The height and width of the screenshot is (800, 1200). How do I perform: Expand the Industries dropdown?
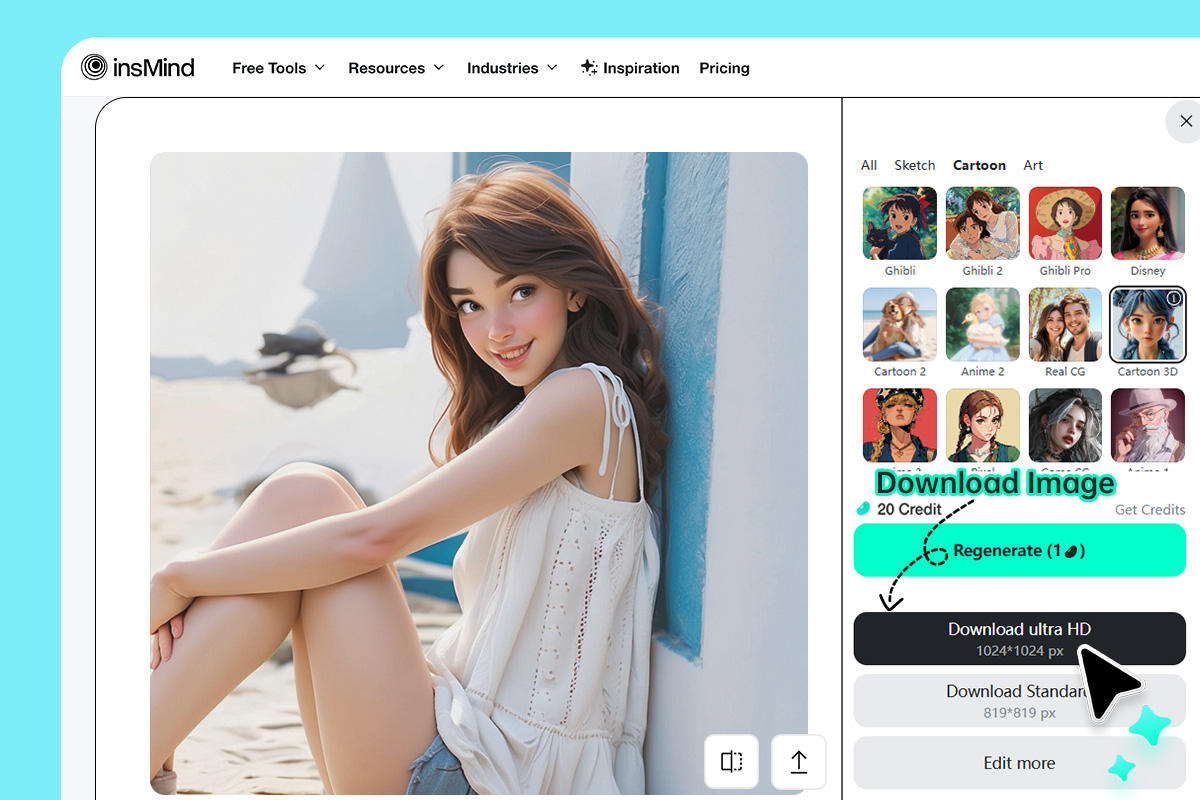512,68
